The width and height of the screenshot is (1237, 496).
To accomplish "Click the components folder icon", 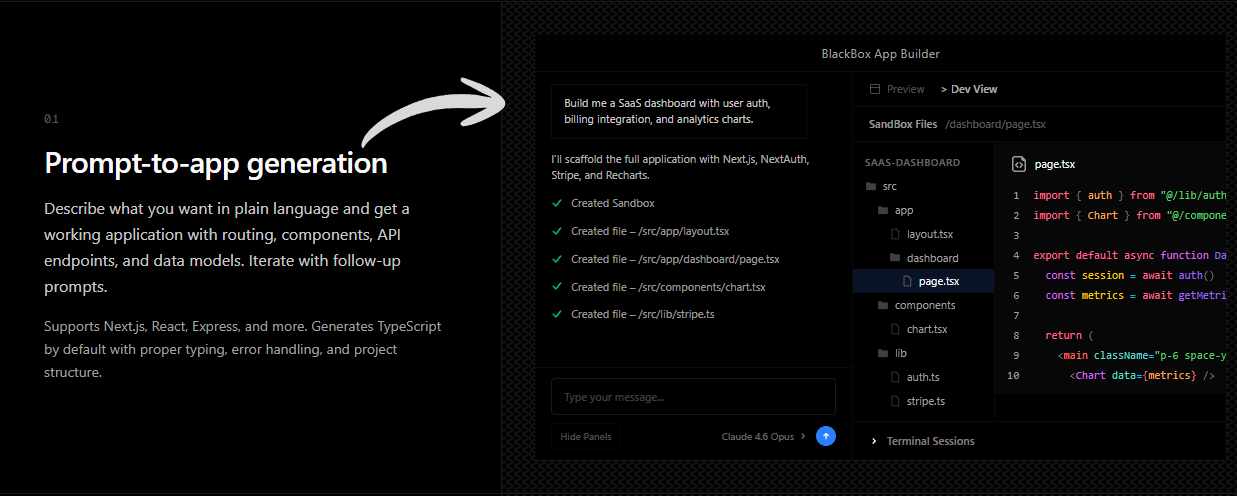I will pos(882,306).
